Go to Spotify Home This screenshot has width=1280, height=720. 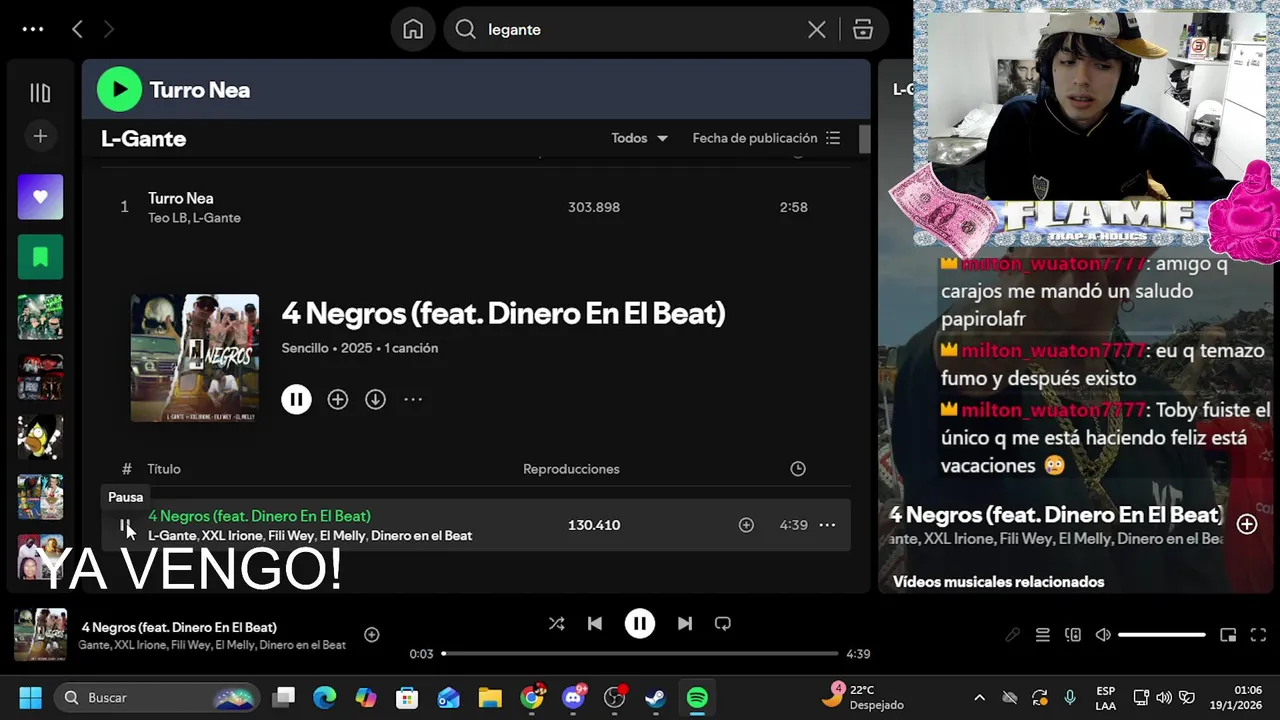click(413, 29)
